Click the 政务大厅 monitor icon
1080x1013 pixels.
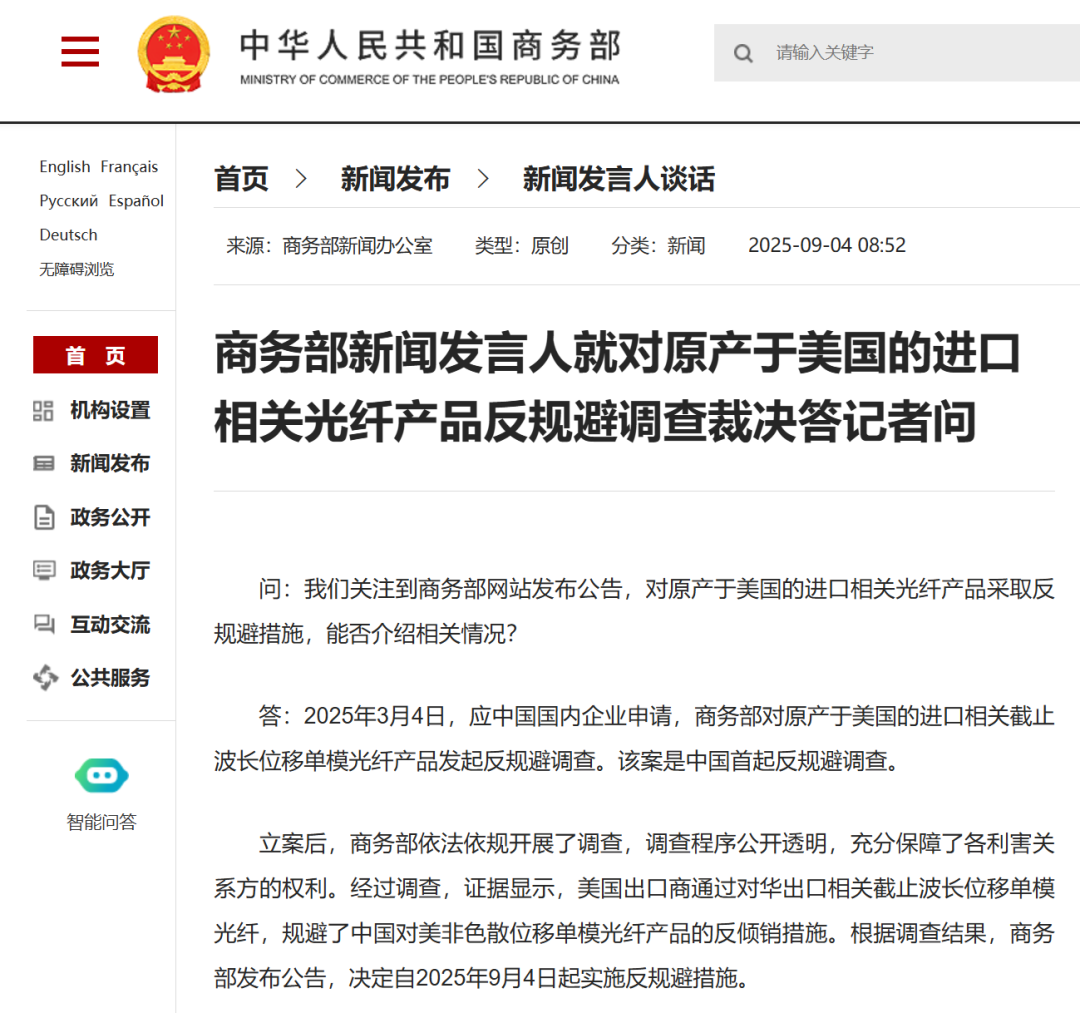click(44, 571)
